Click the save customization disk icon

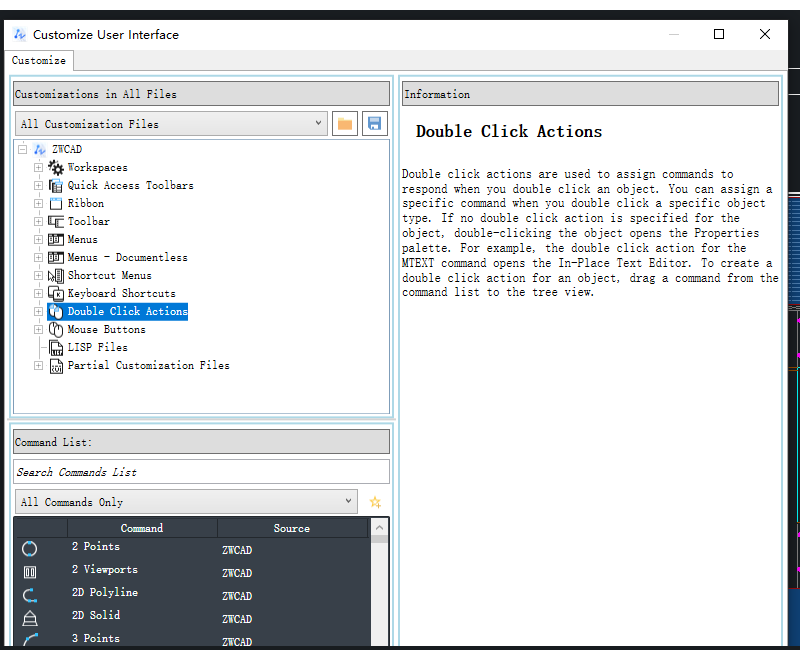coord(375,124)
